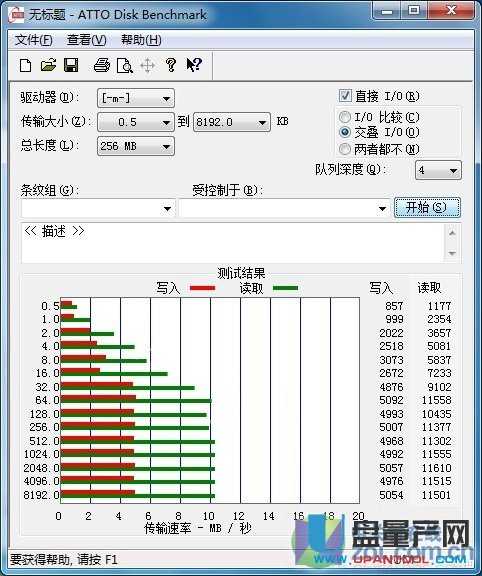Click the New document toolbar icon

25,66
